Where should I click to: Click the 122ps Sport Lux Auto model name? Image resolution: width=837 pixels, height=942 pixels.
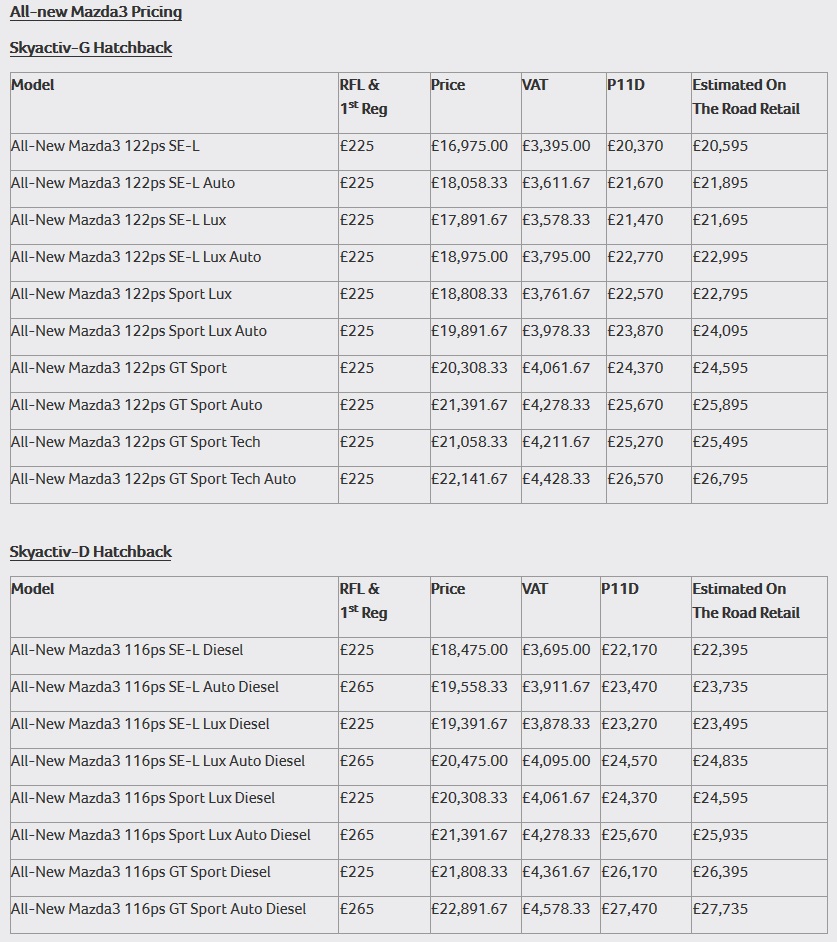click(139, 331)
